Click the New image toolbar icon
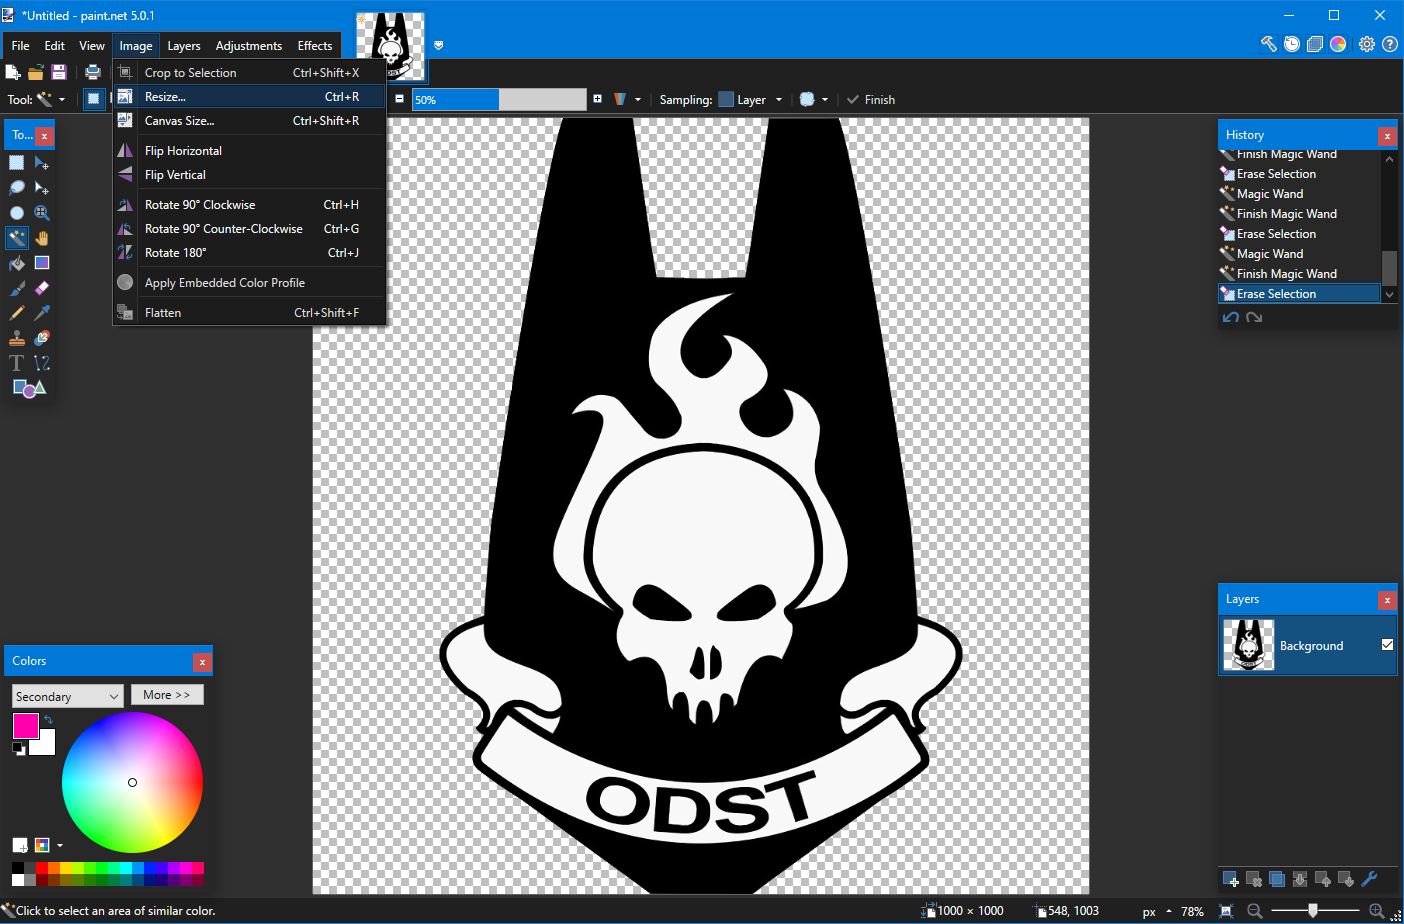 coord(12,72)
